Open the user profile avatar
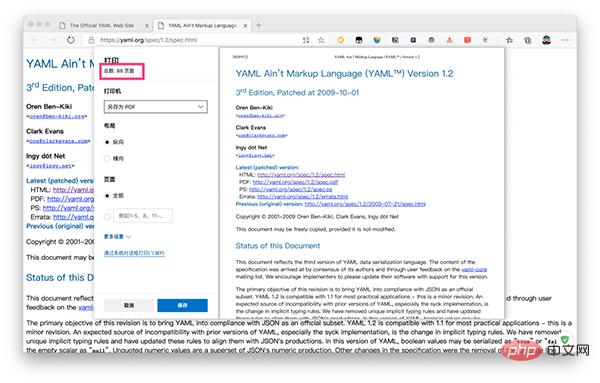The image size is (600, 383). coord(546,40)
